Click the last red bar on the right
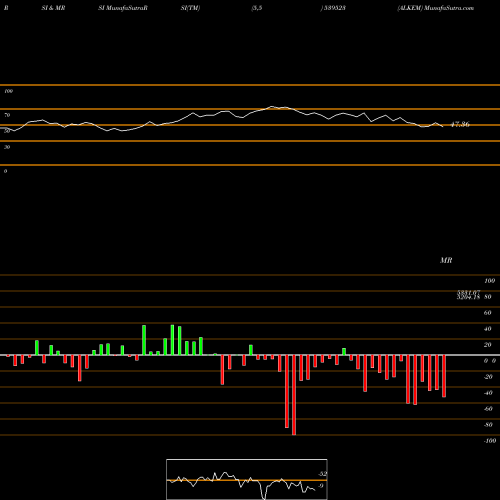 click(444, 376)
